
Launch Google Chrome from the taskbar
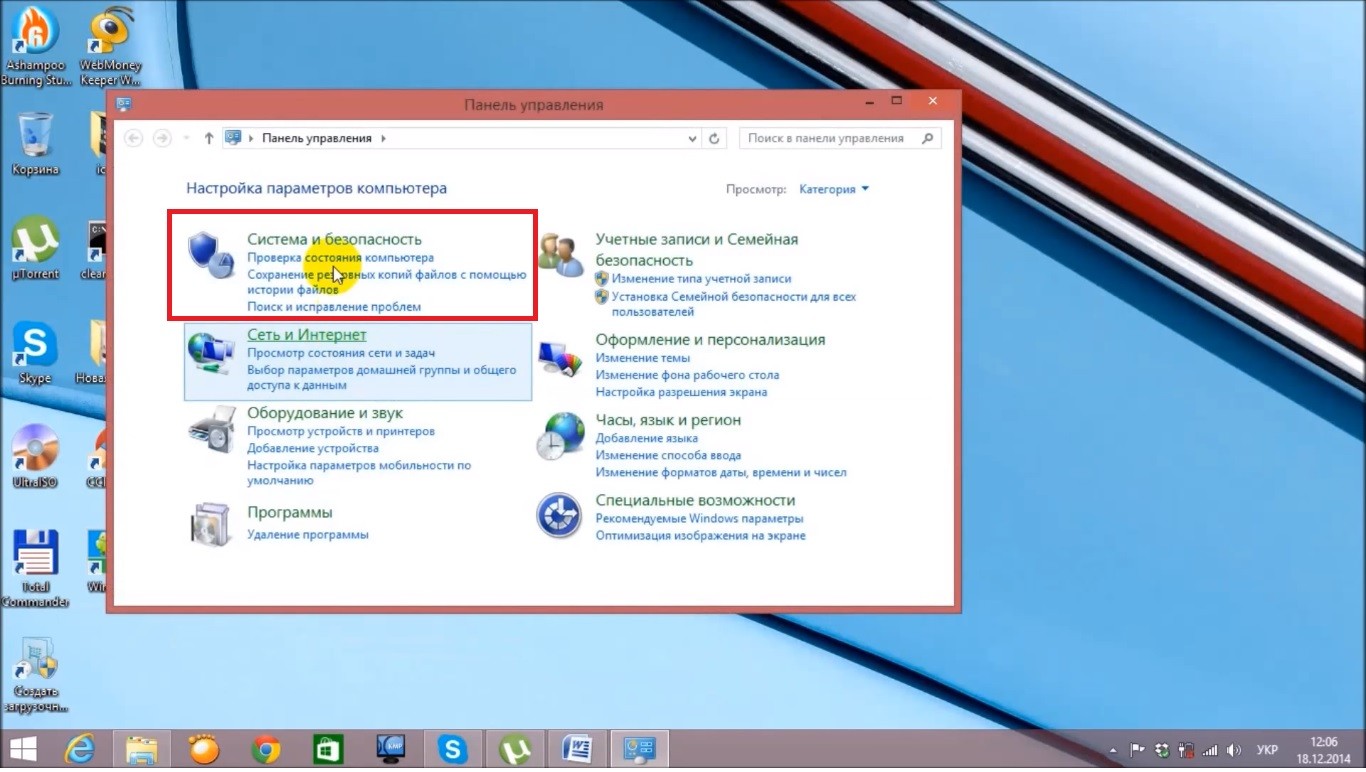(265, 749)
